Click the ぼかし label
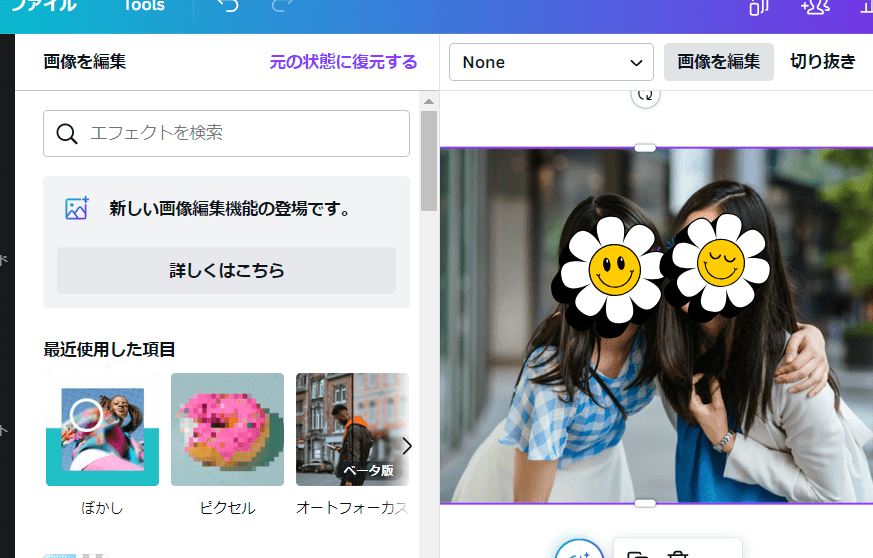Screen dimensions: 873x558 (x=102, y=507)
